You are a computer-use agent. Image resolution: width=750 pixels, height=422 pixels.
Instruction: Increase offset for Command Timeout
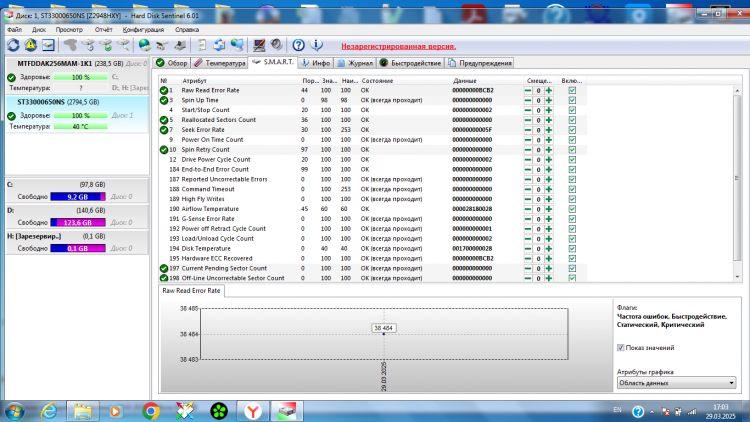click(x=549, y=189)
